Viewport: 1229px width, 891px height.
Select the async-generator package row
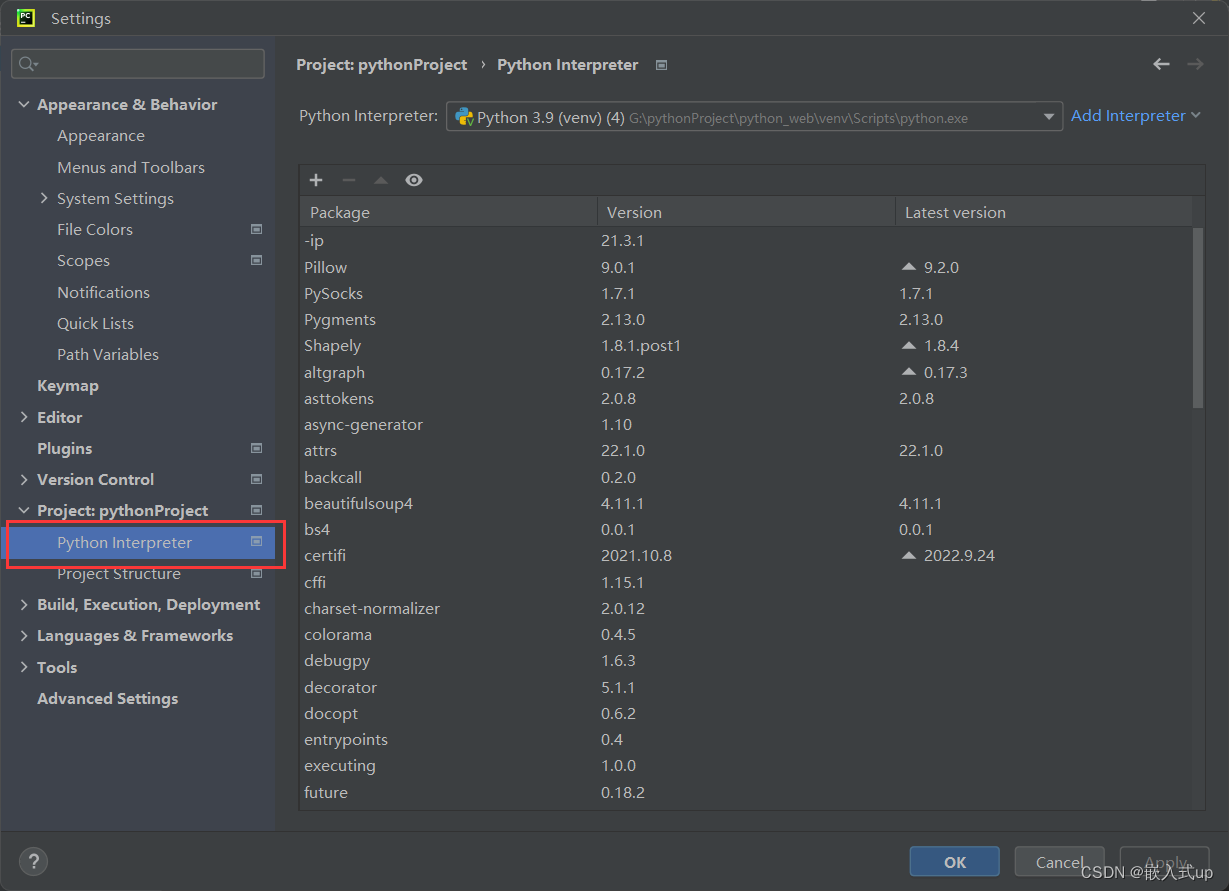(746, 424)
